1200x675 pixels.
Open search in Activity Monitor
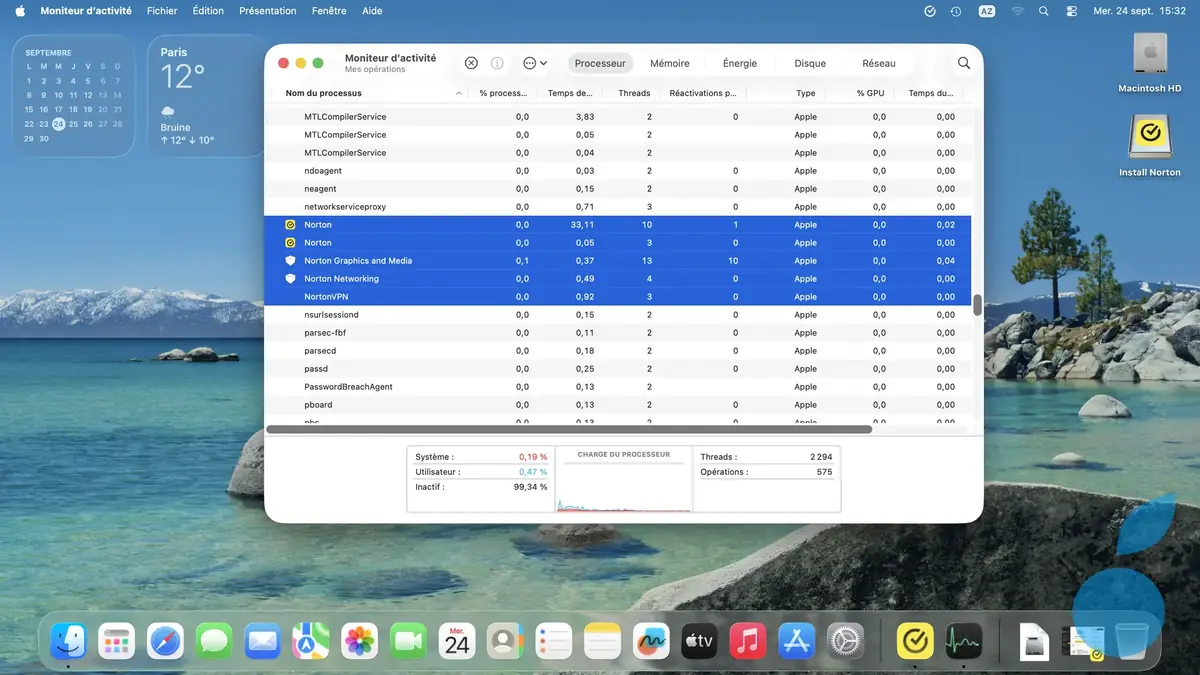coord(962,62)
